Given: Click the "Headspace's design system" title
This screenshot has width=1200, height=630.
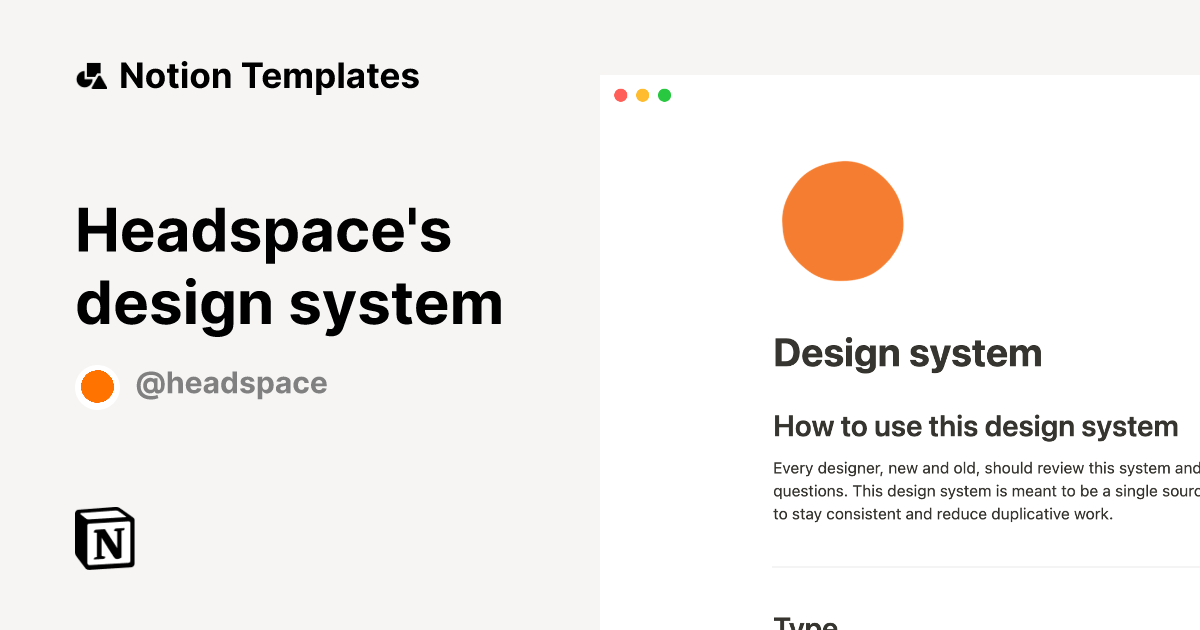Looking at the screenshot, I should (288, 267).
